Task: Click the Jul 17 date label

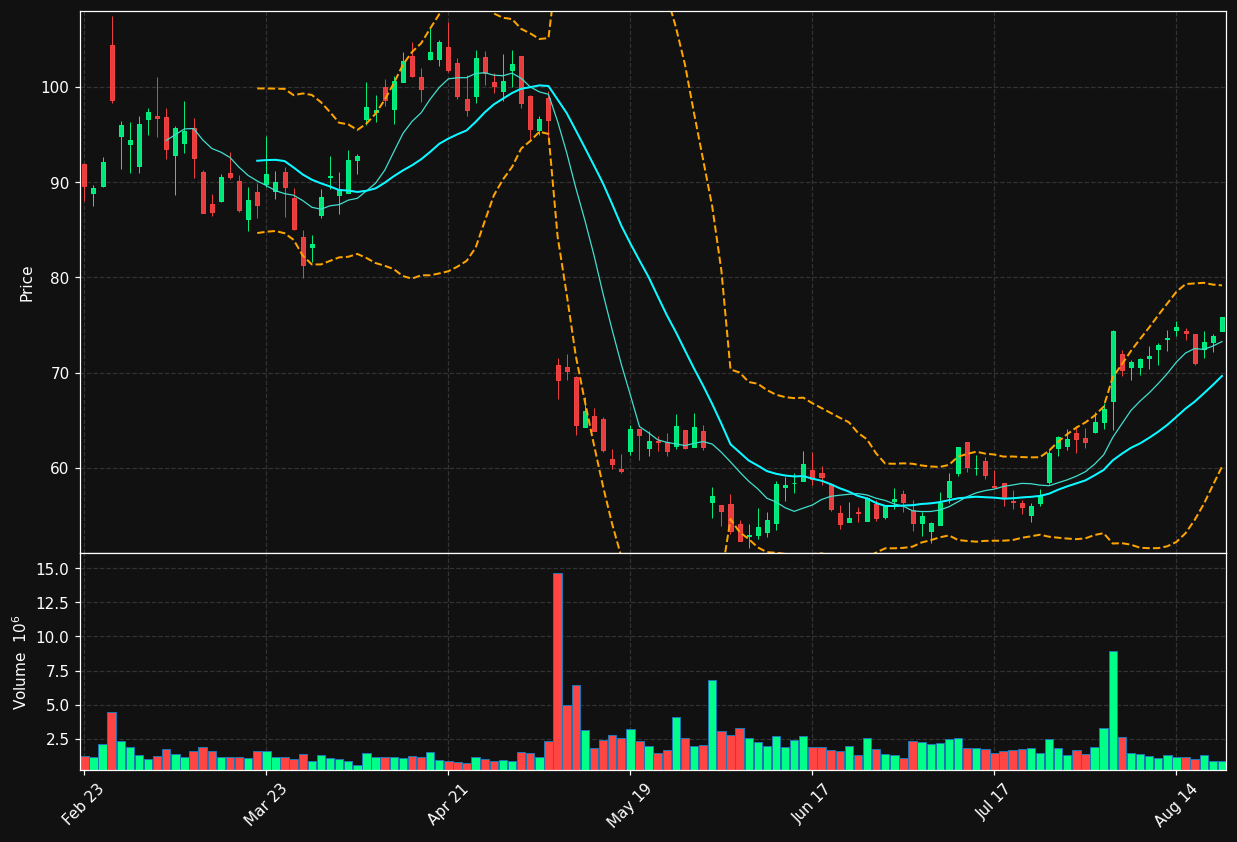Action: coord(994,805)
